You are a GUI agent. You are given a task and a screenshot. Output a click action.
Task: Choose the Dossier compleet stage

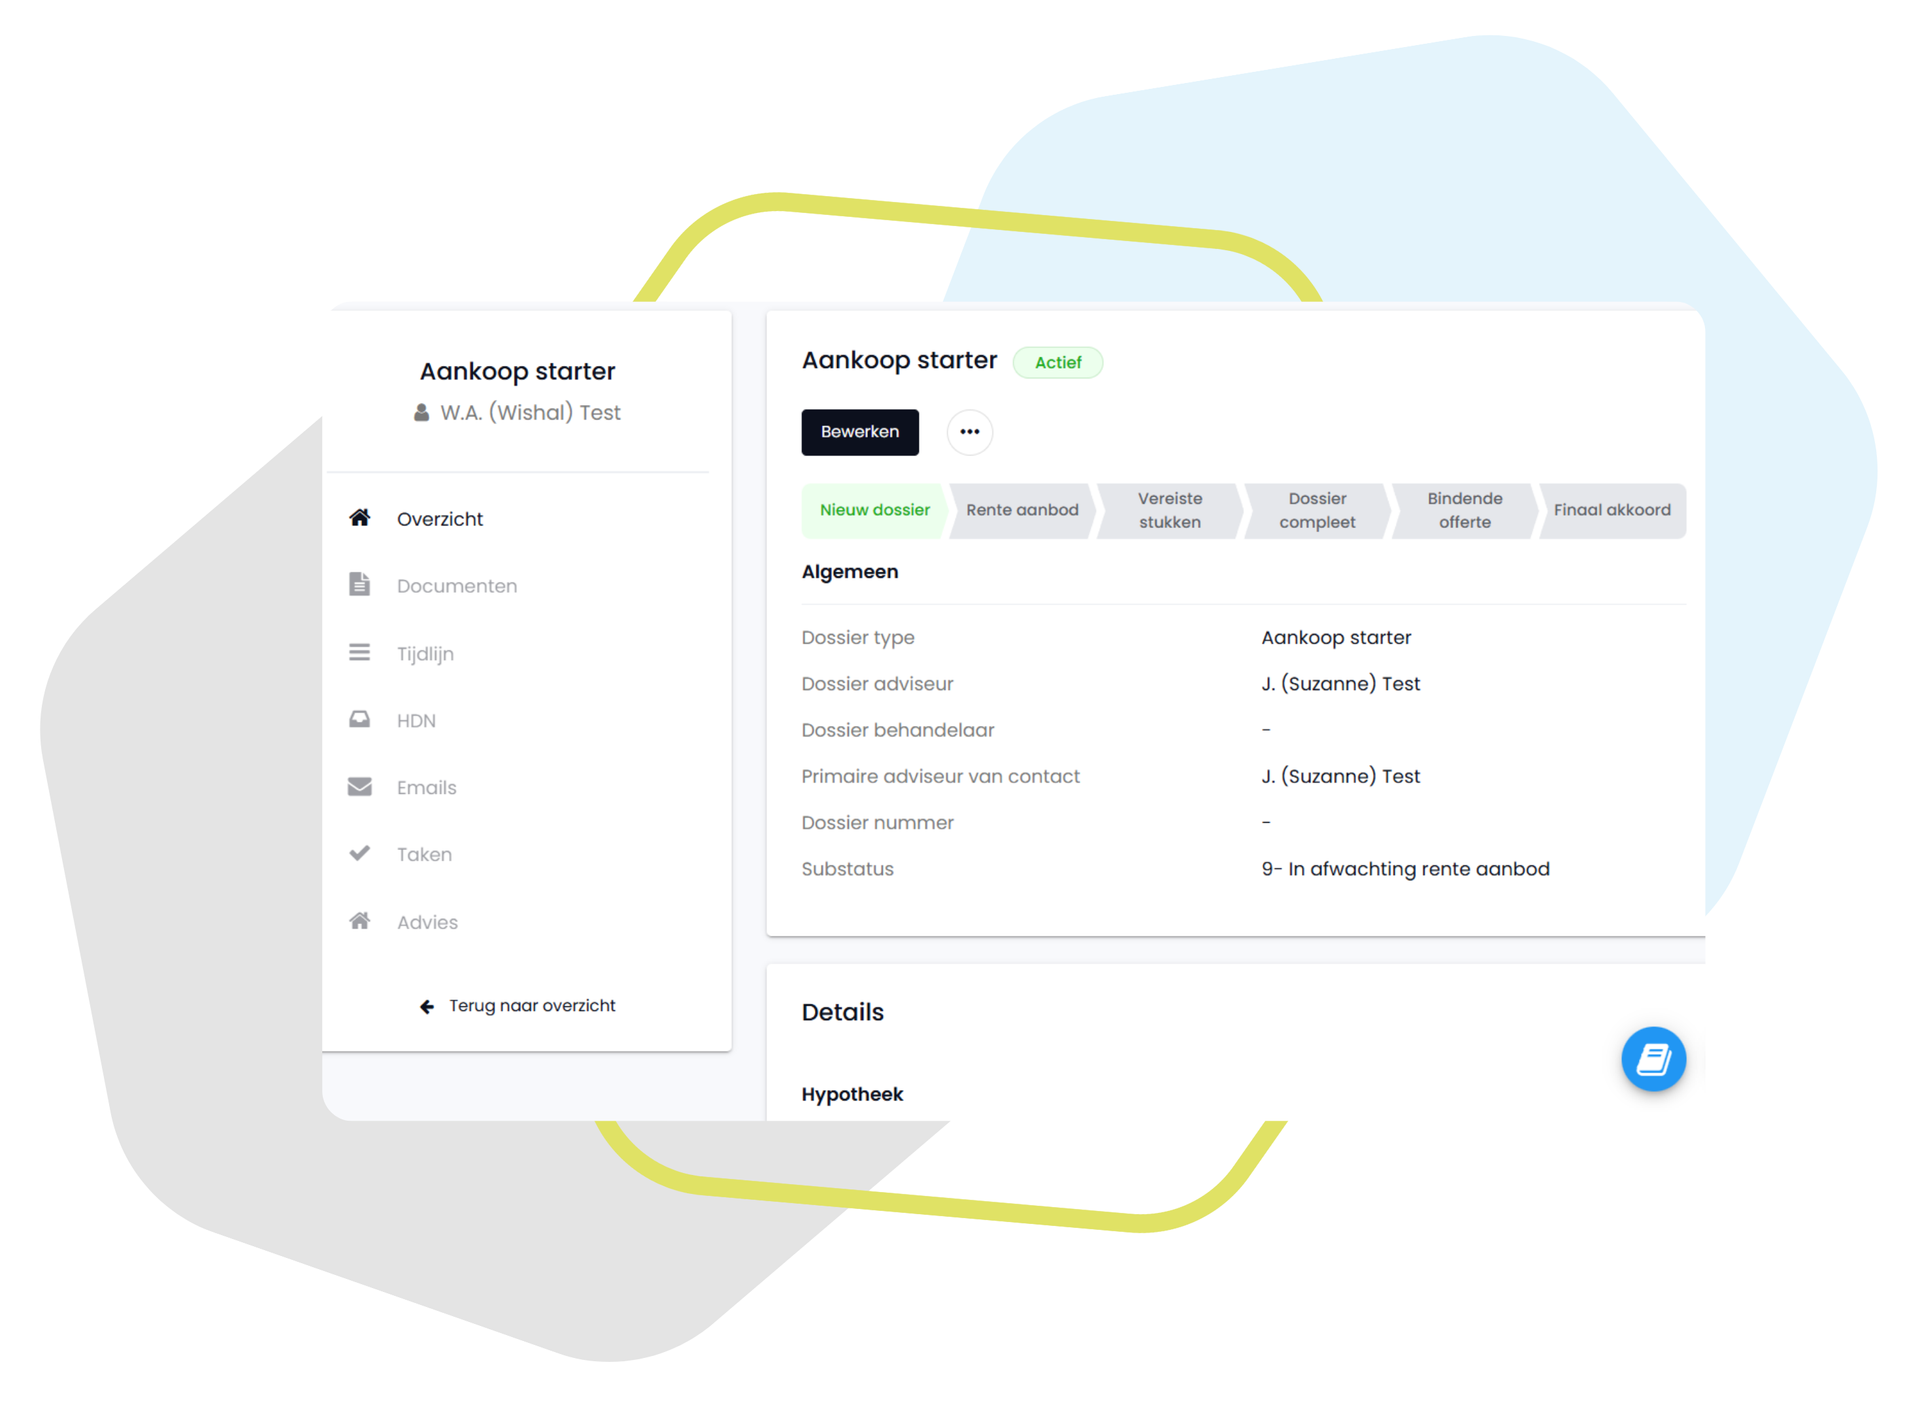tap(1317, 510)
